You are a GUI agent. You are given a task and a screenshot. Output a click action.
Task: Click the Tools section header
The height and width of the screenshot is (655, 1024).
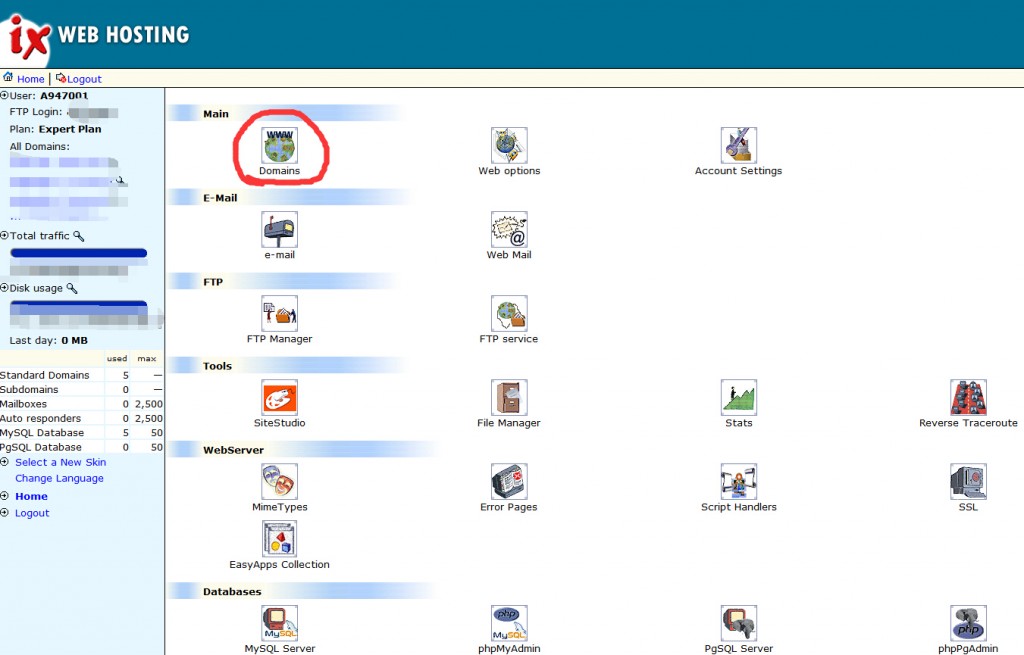point(217,366)
